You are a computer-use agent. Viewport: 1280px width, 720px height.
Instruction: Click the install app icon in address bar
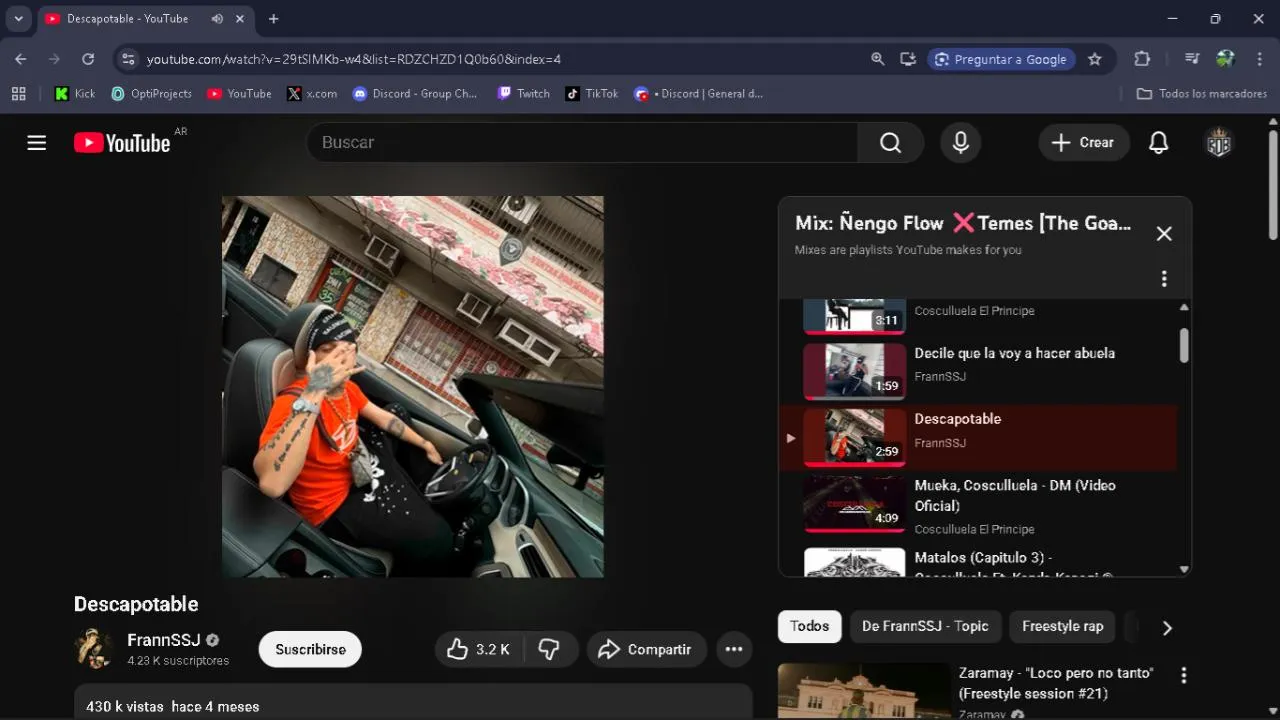coord(908,59)
